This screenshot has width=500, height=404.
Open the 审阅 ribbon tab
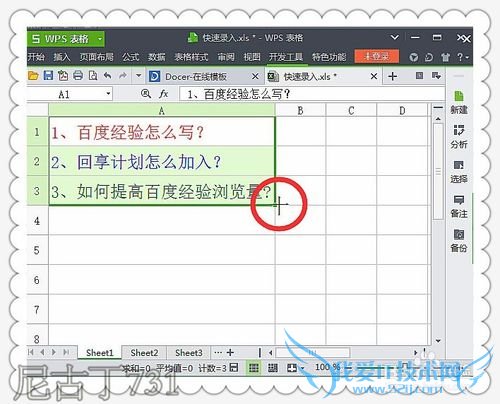coord(226,57)
